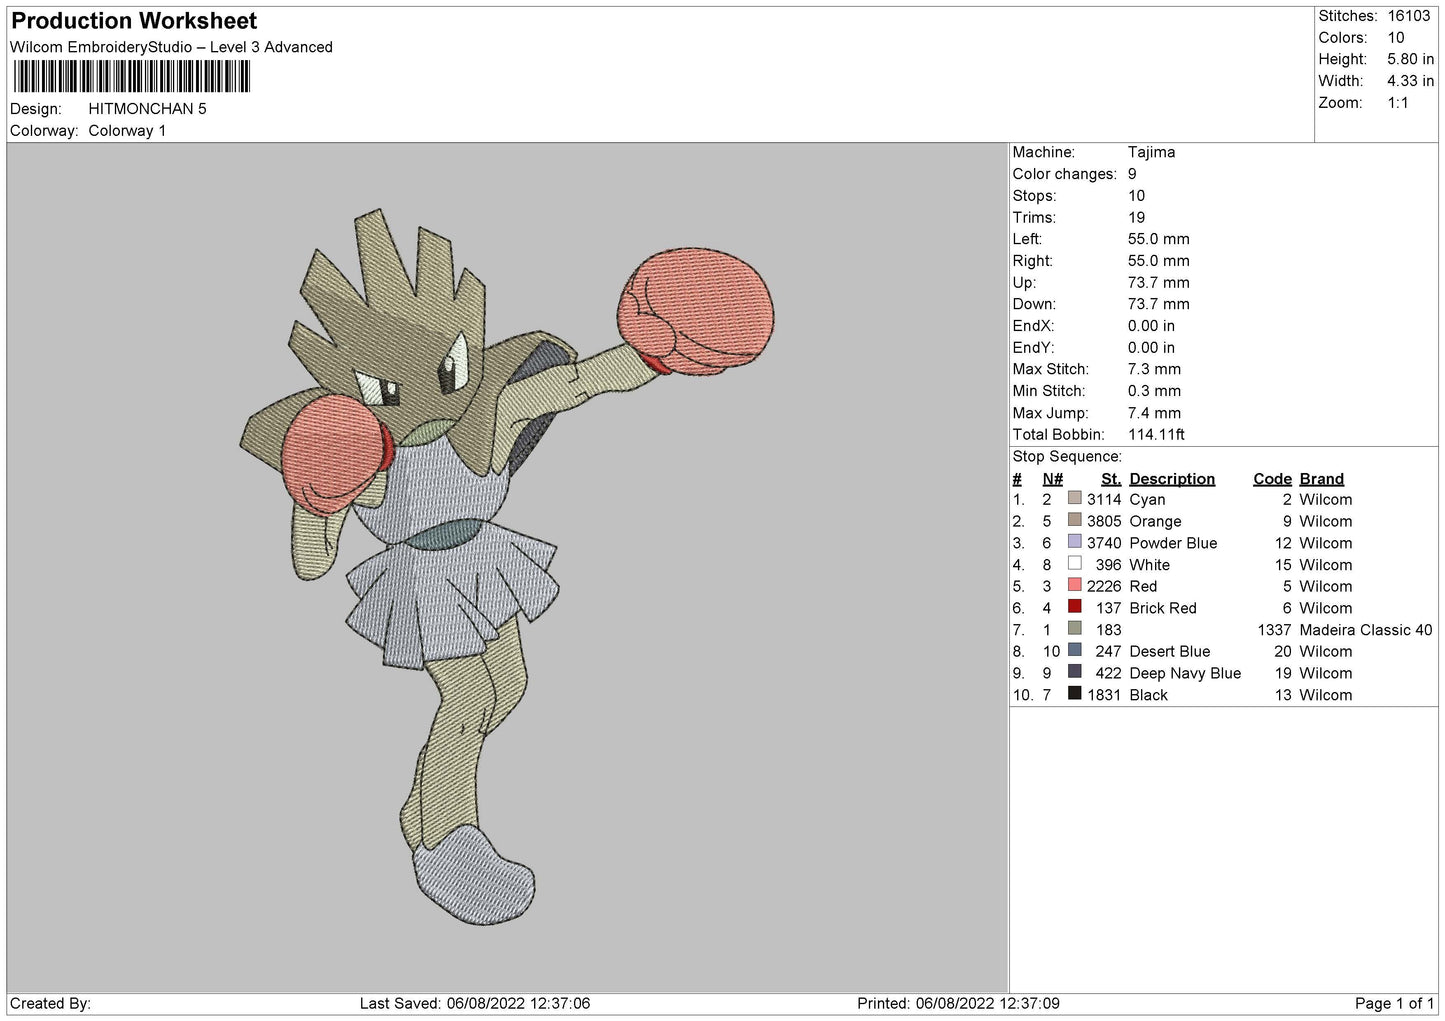Click the 'EndY:' label
The width and height of the screenshot is (1445, 1021).
(x=1033, y=348)
